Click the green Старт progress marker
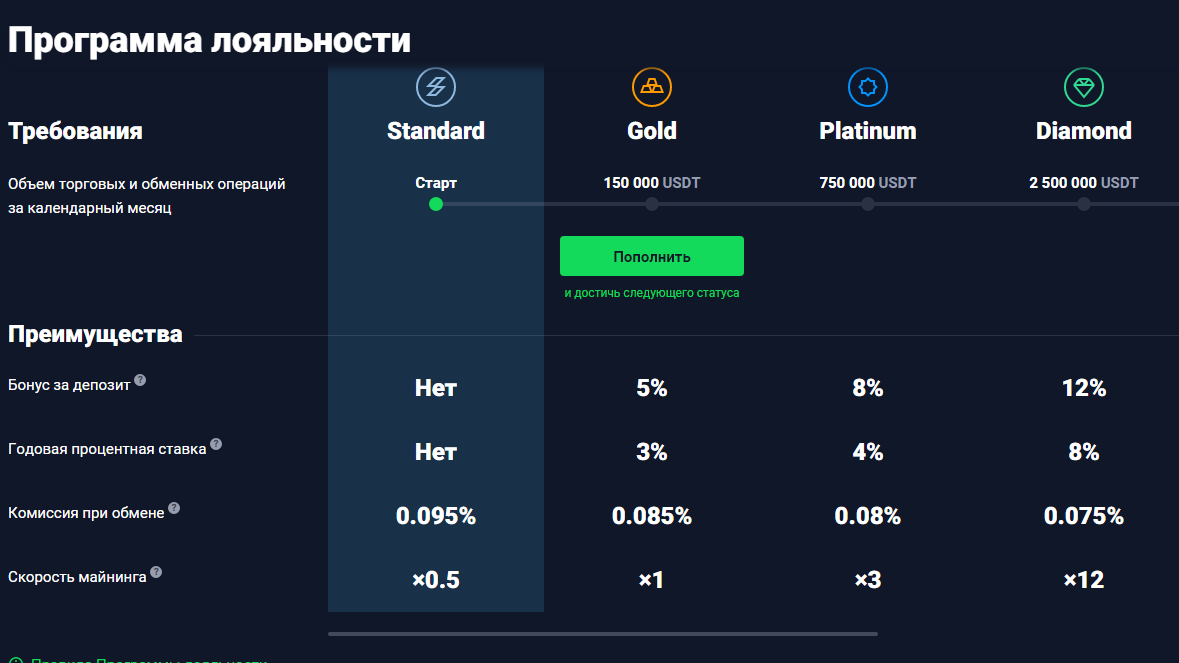 coord(435,204)
